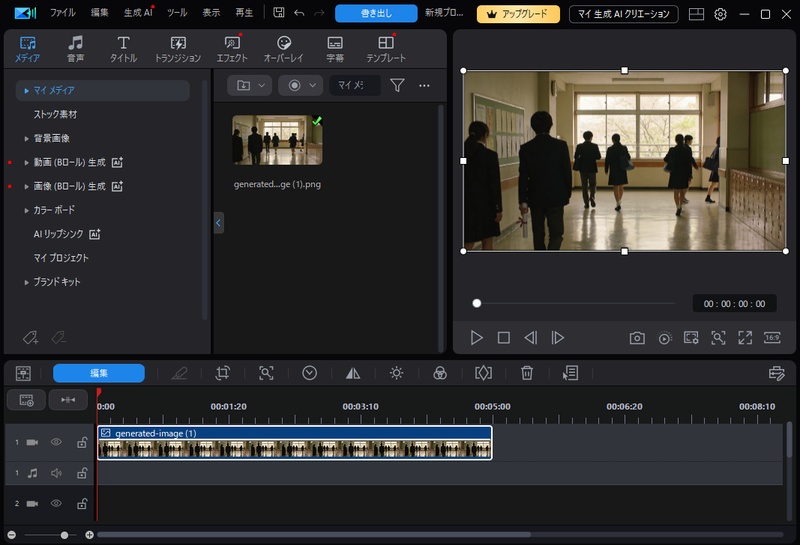Open the color adjustment sun icon
The width and height of the screenshot is (800, 545).
point(396,373)
